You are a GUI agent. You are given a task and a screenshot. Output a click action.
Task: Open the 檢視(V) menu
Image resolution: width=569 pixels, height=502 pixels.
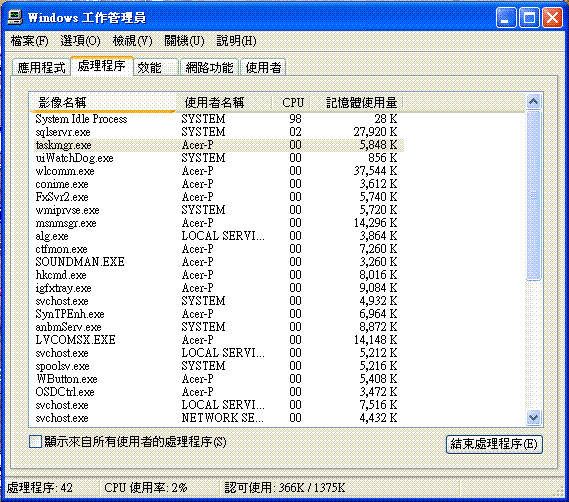coord(132,41)
